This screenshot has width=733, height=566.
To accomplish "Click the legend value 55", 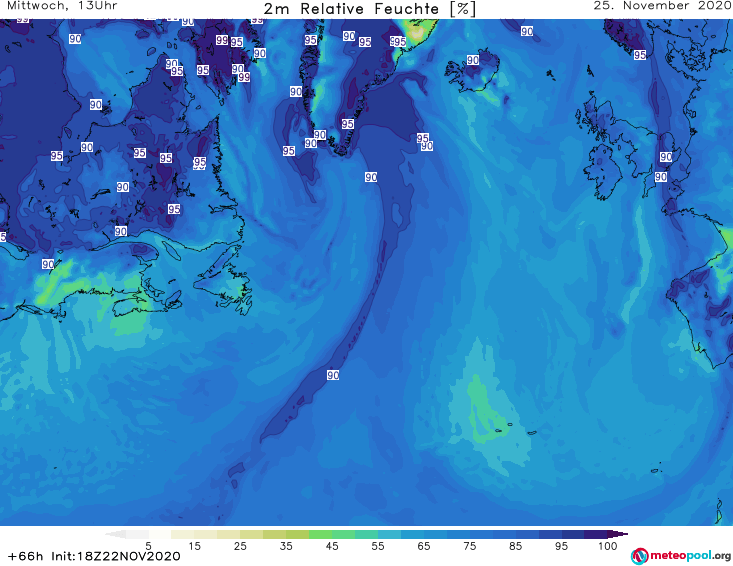I will coord(378,546).
